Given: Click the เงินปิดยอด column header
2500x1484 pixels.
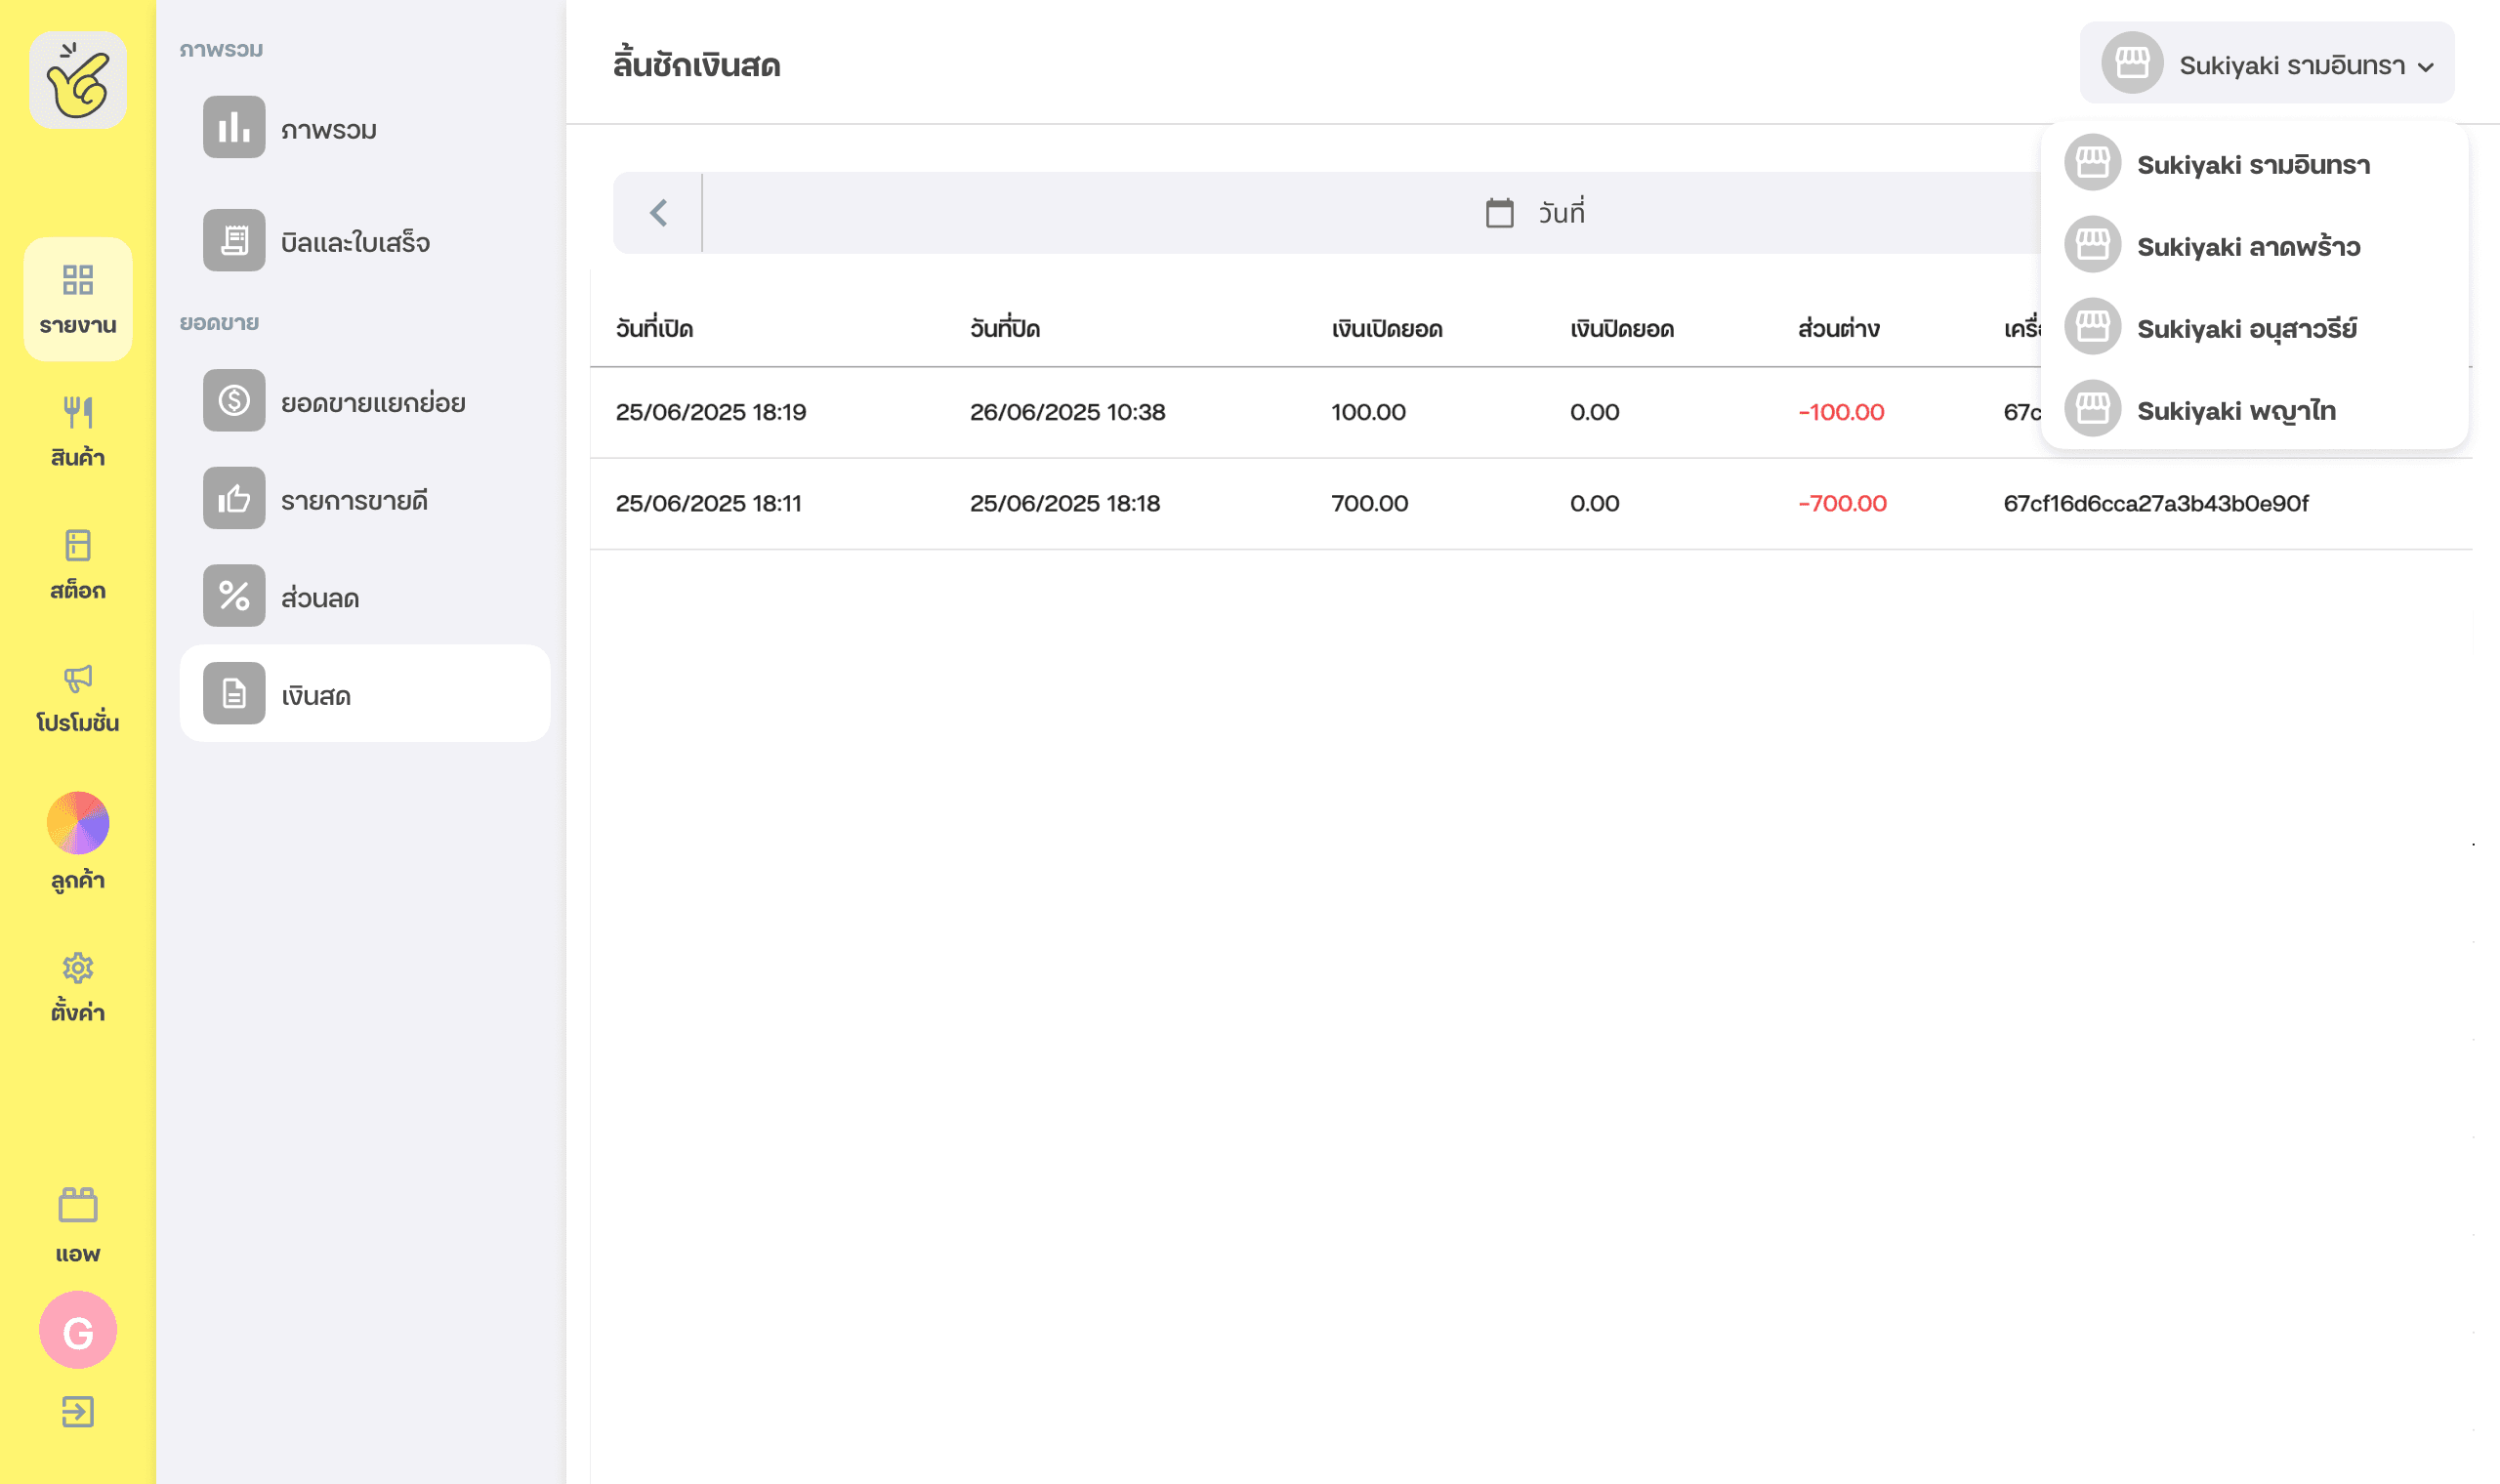Looking at the screenshot, I should click(x=1622, y=328).
